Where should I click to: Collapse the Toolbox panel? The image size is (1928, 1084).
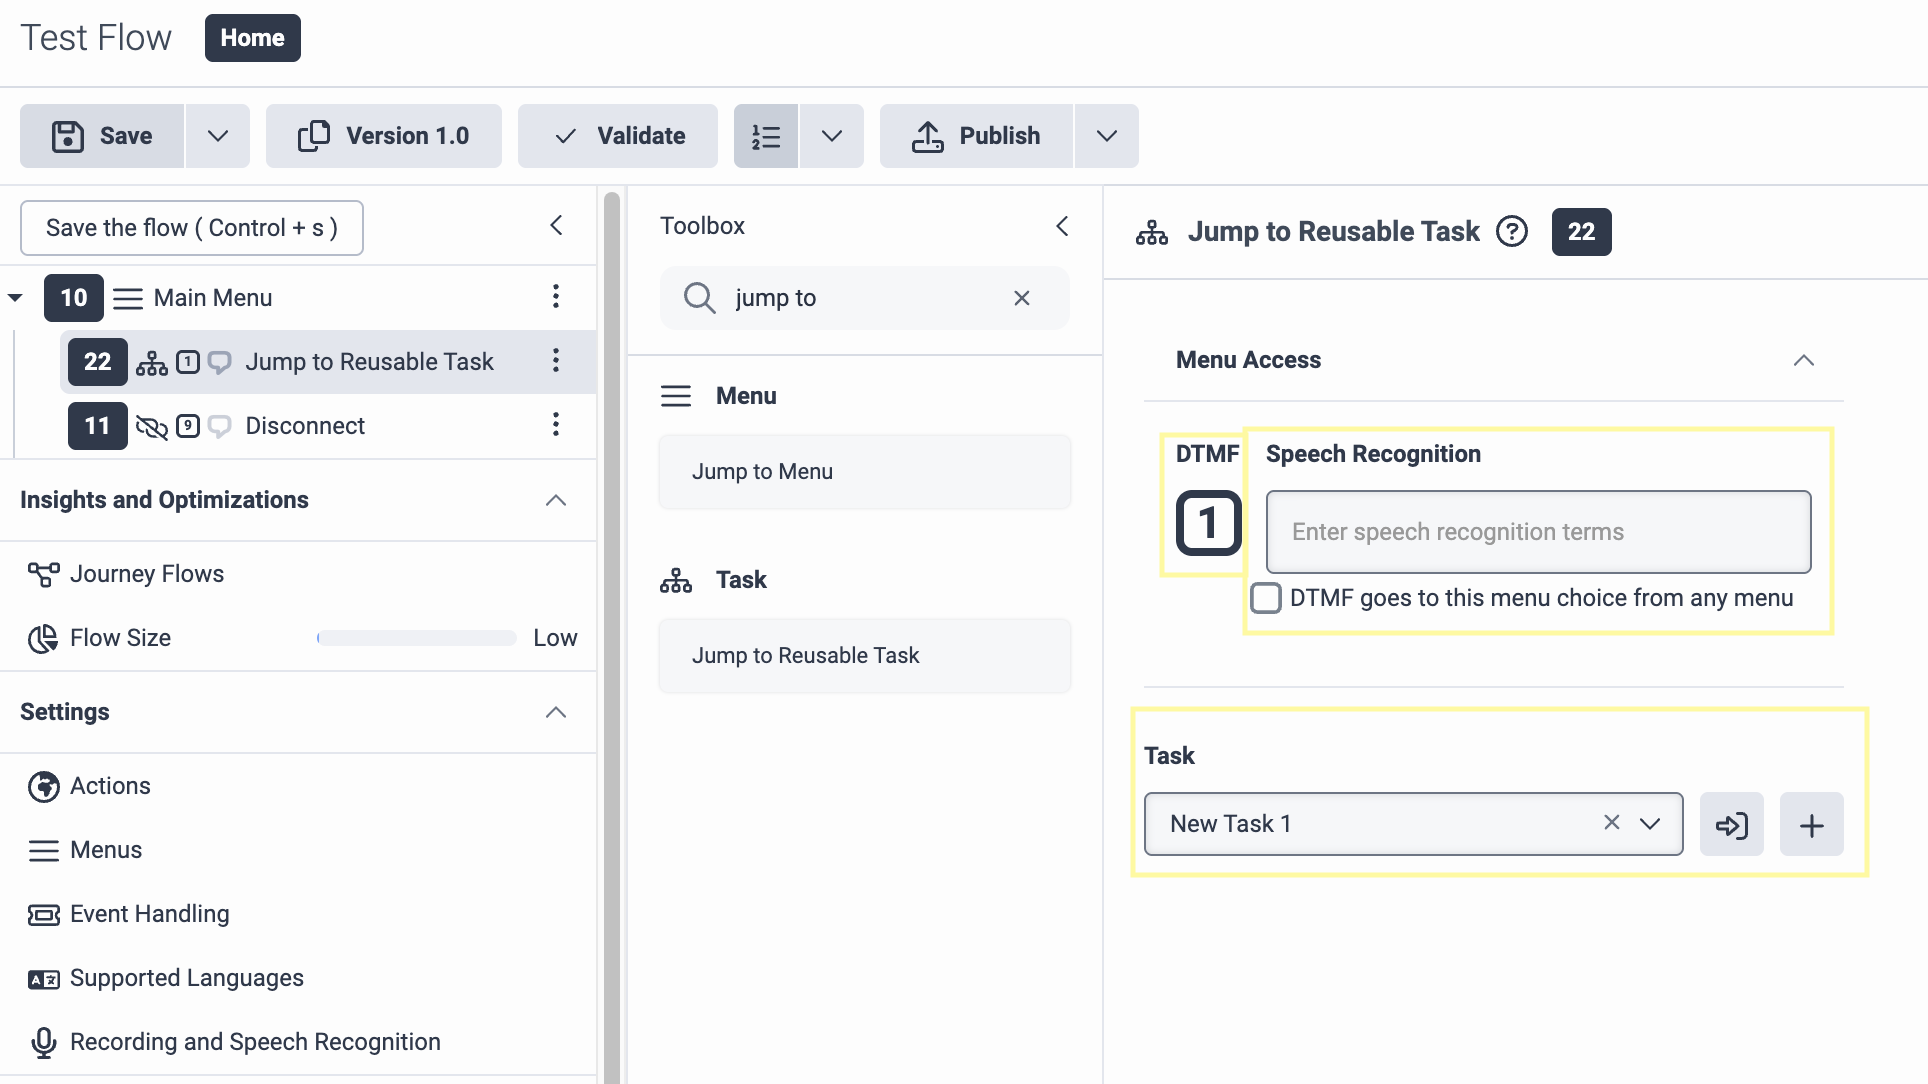coord(1062,226)
